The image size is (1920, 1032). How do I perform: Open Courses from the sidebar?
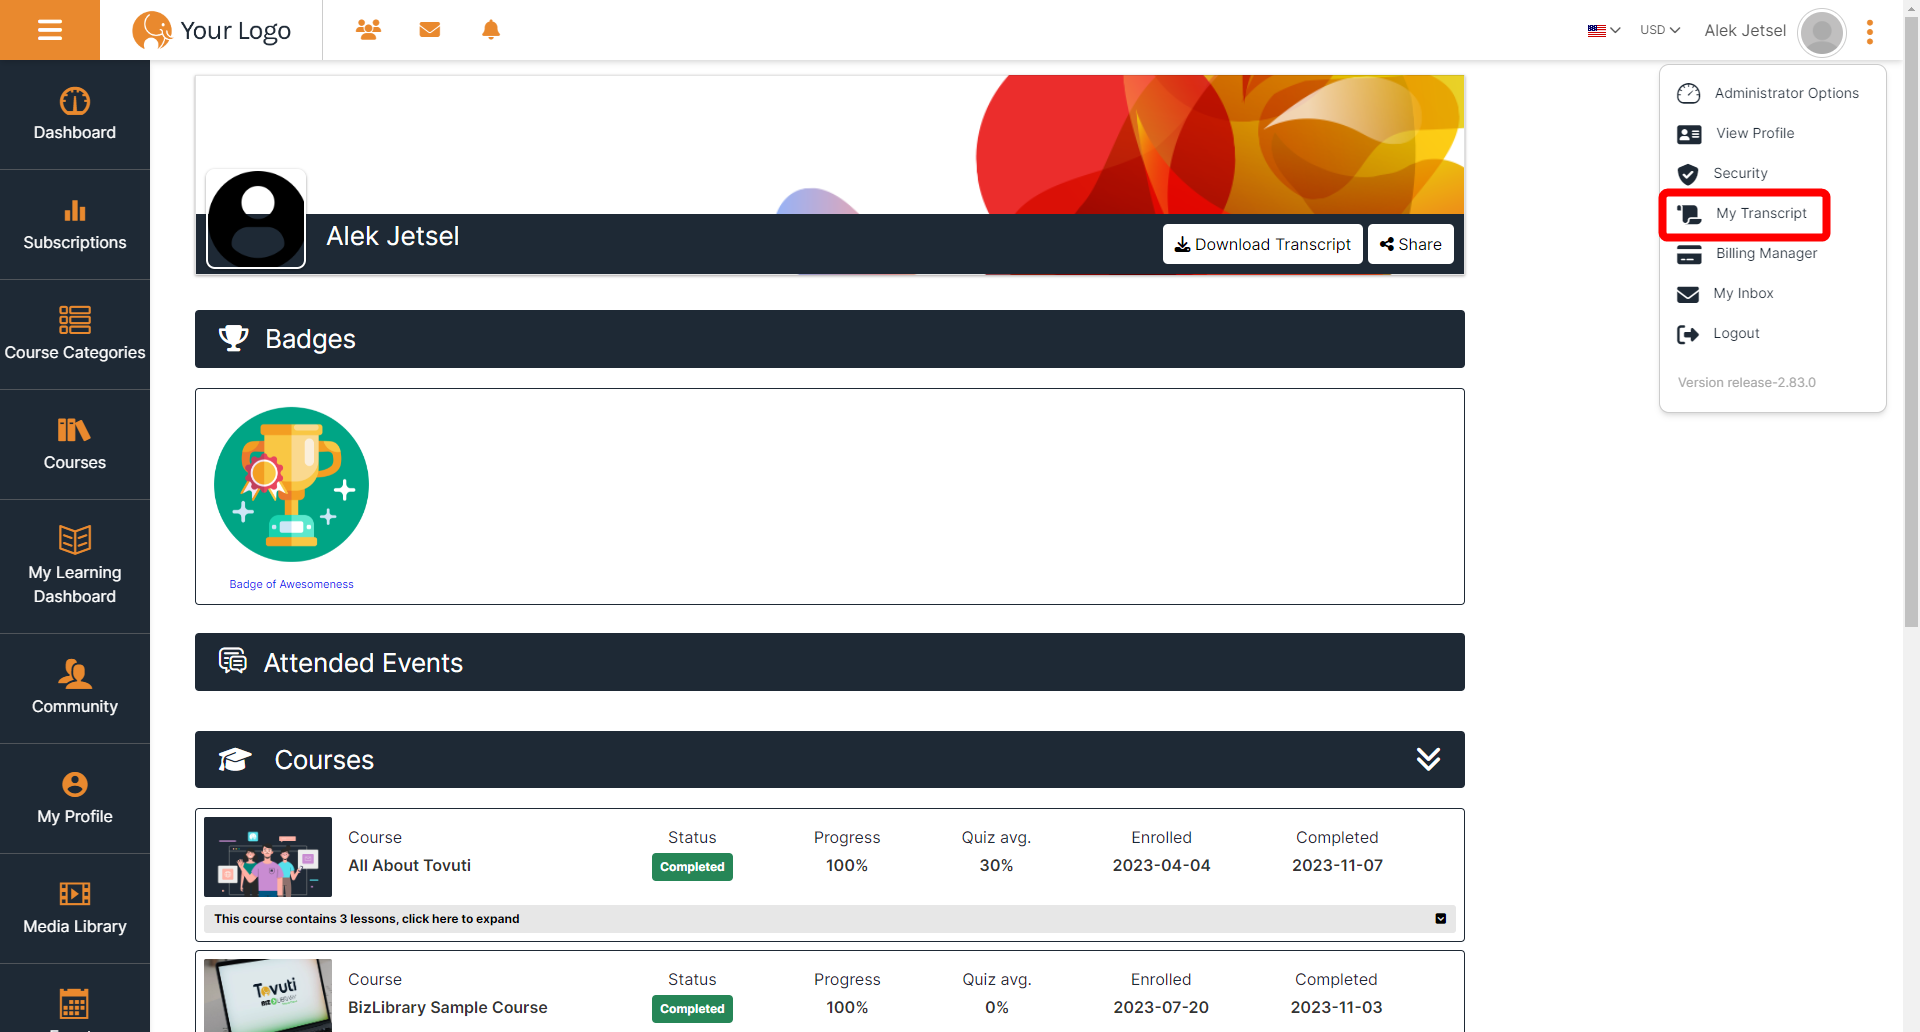coord(75,445)
